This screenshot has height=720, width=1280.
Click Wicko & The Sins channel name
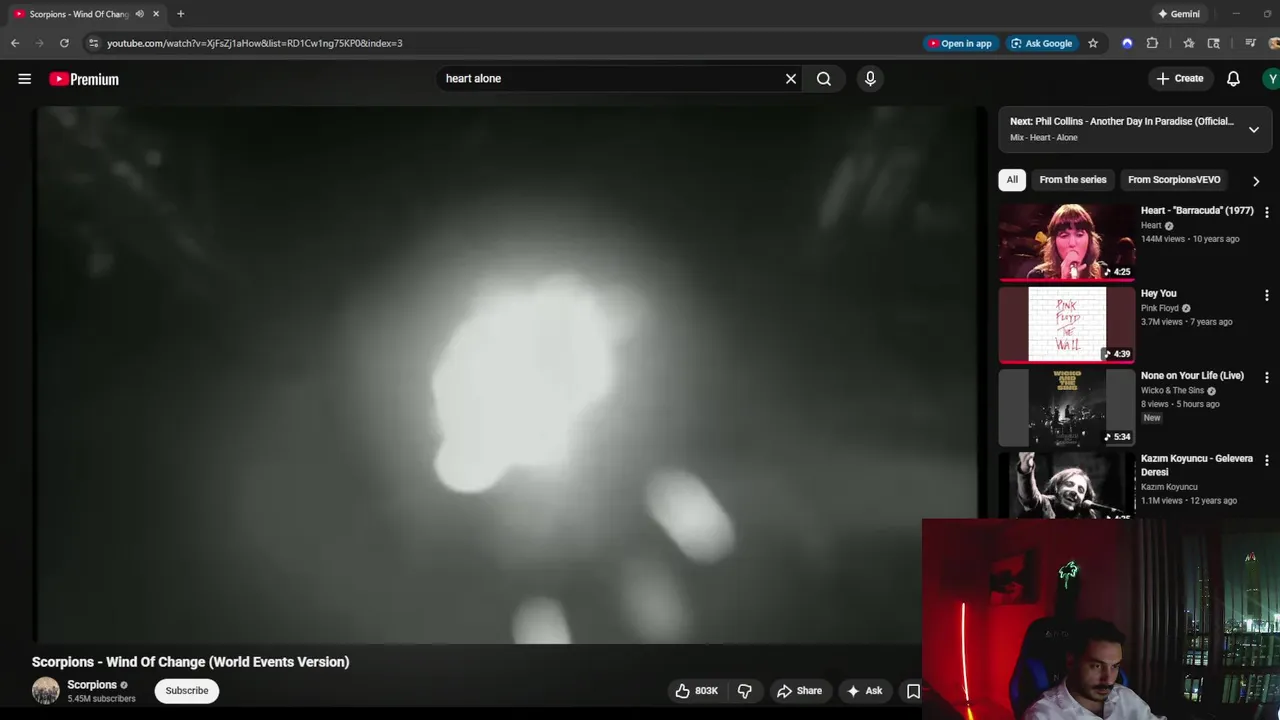coord(1172,391)
